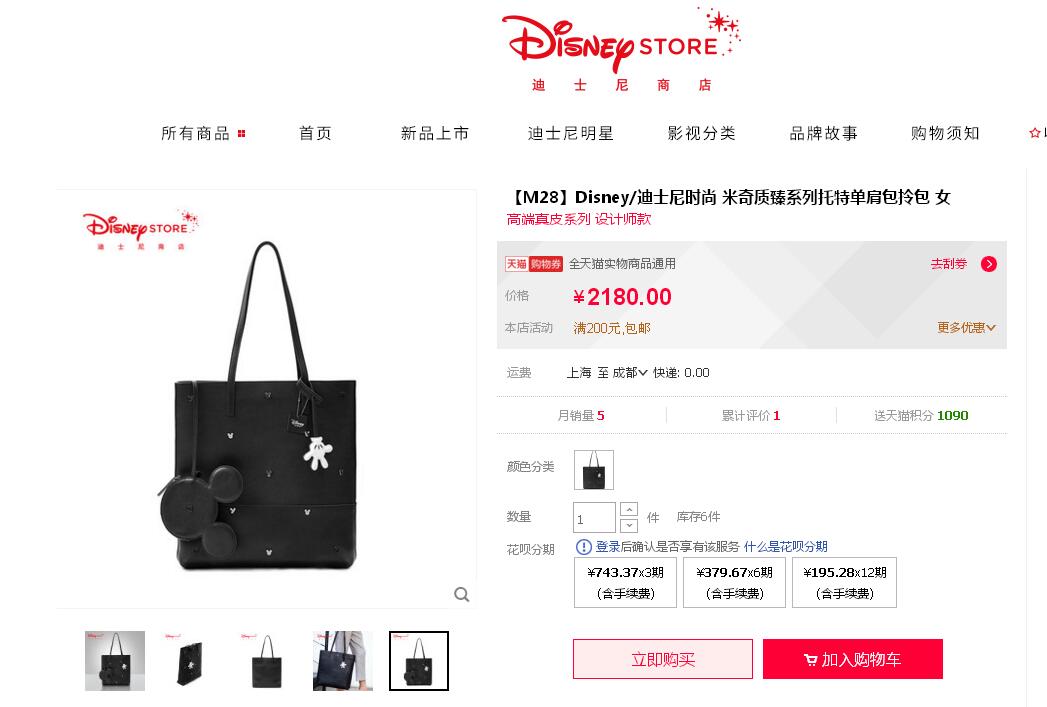
Task: Click the Disney Store logo header
Action: [x=621, y=50]
